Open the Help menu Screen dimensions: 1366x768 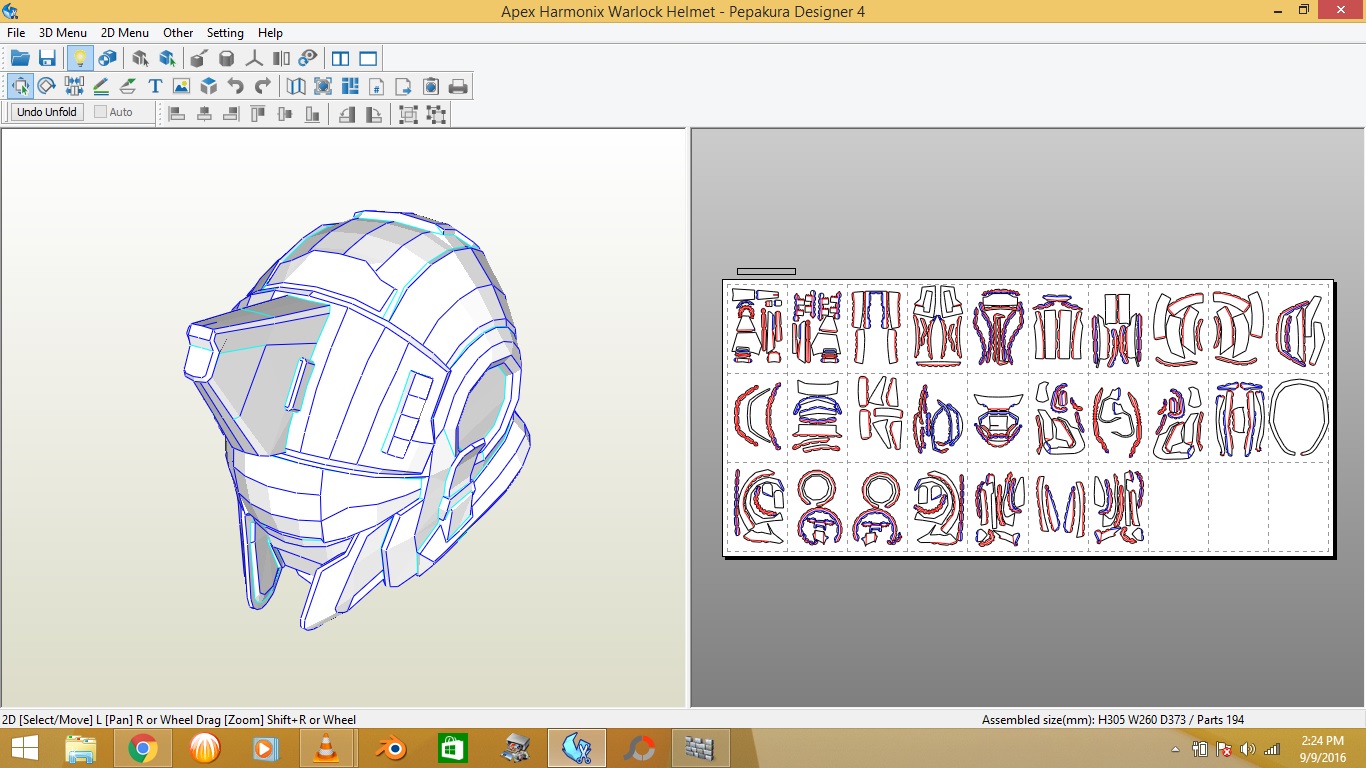[270, 33]
